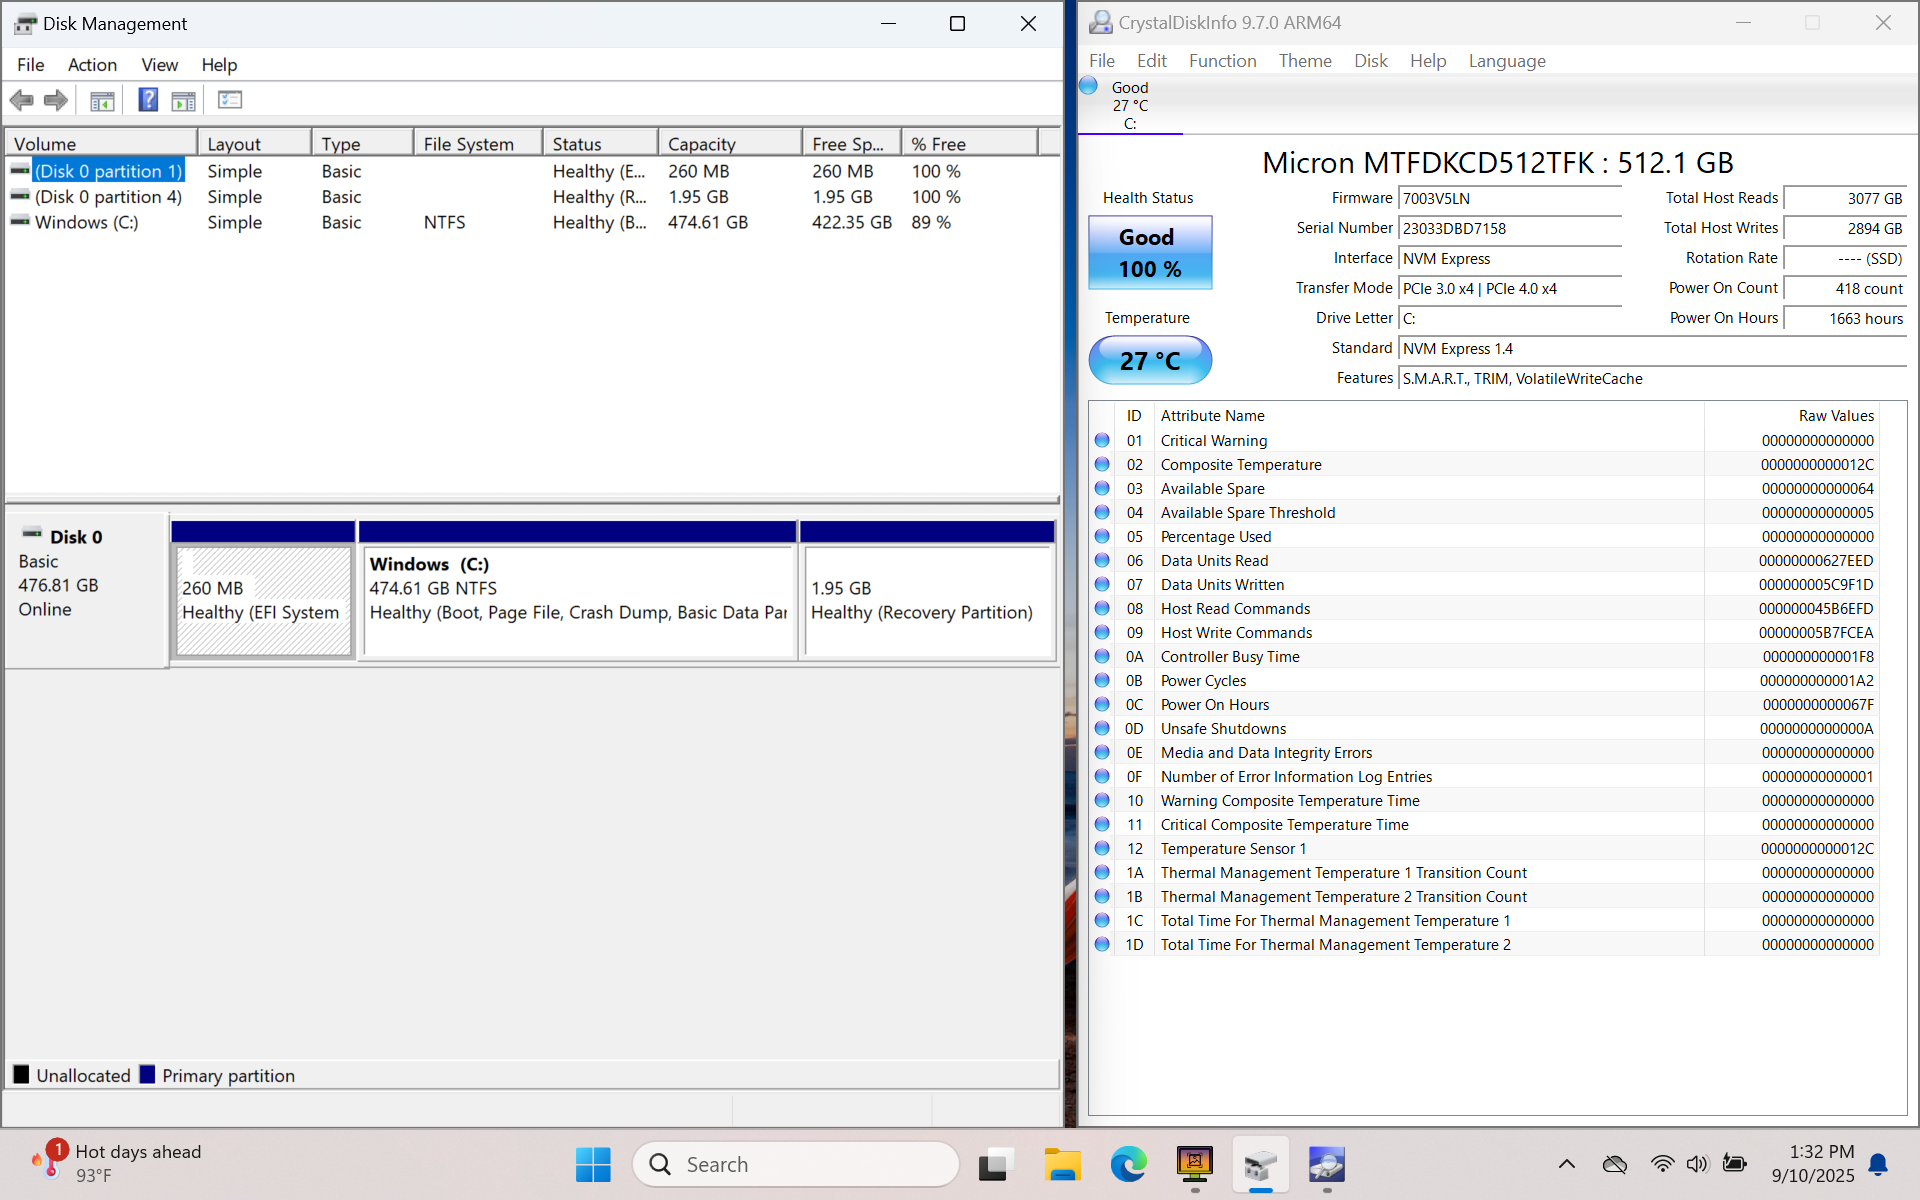Select the Composite Temperature attribute row
The height and width of the screenshot is (1200, 1920).
point(1485,464)
